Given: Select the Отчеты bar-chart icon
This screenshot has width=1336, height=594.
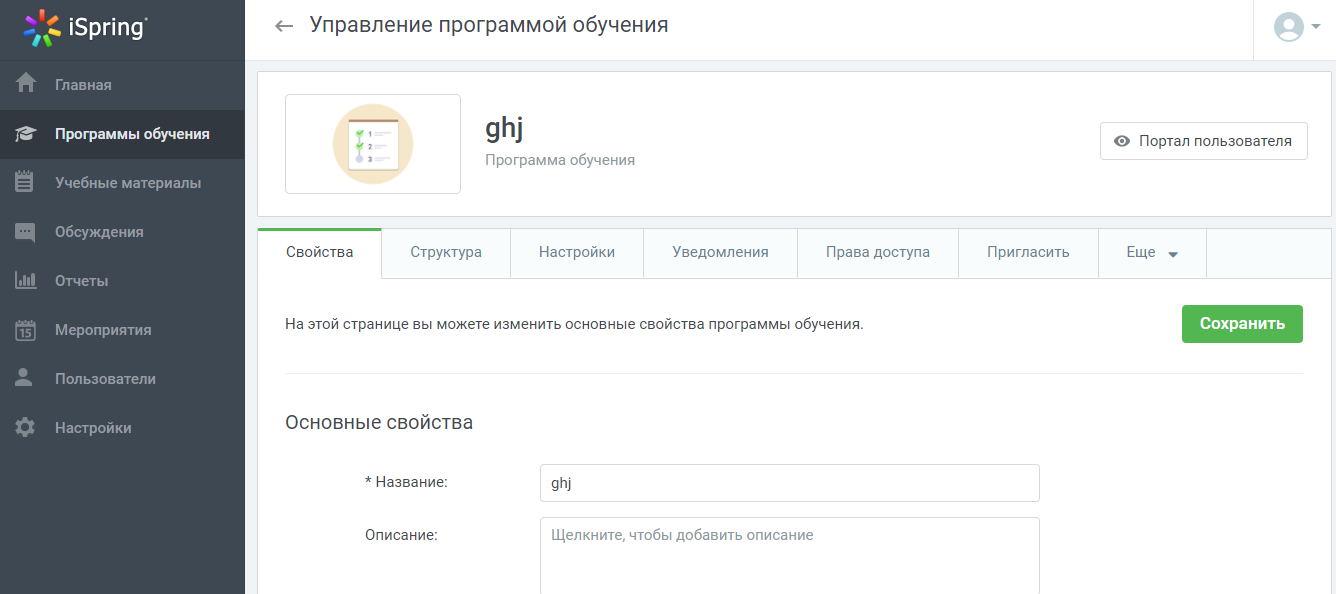Looking at the screenshot, I should coord(26,280).
